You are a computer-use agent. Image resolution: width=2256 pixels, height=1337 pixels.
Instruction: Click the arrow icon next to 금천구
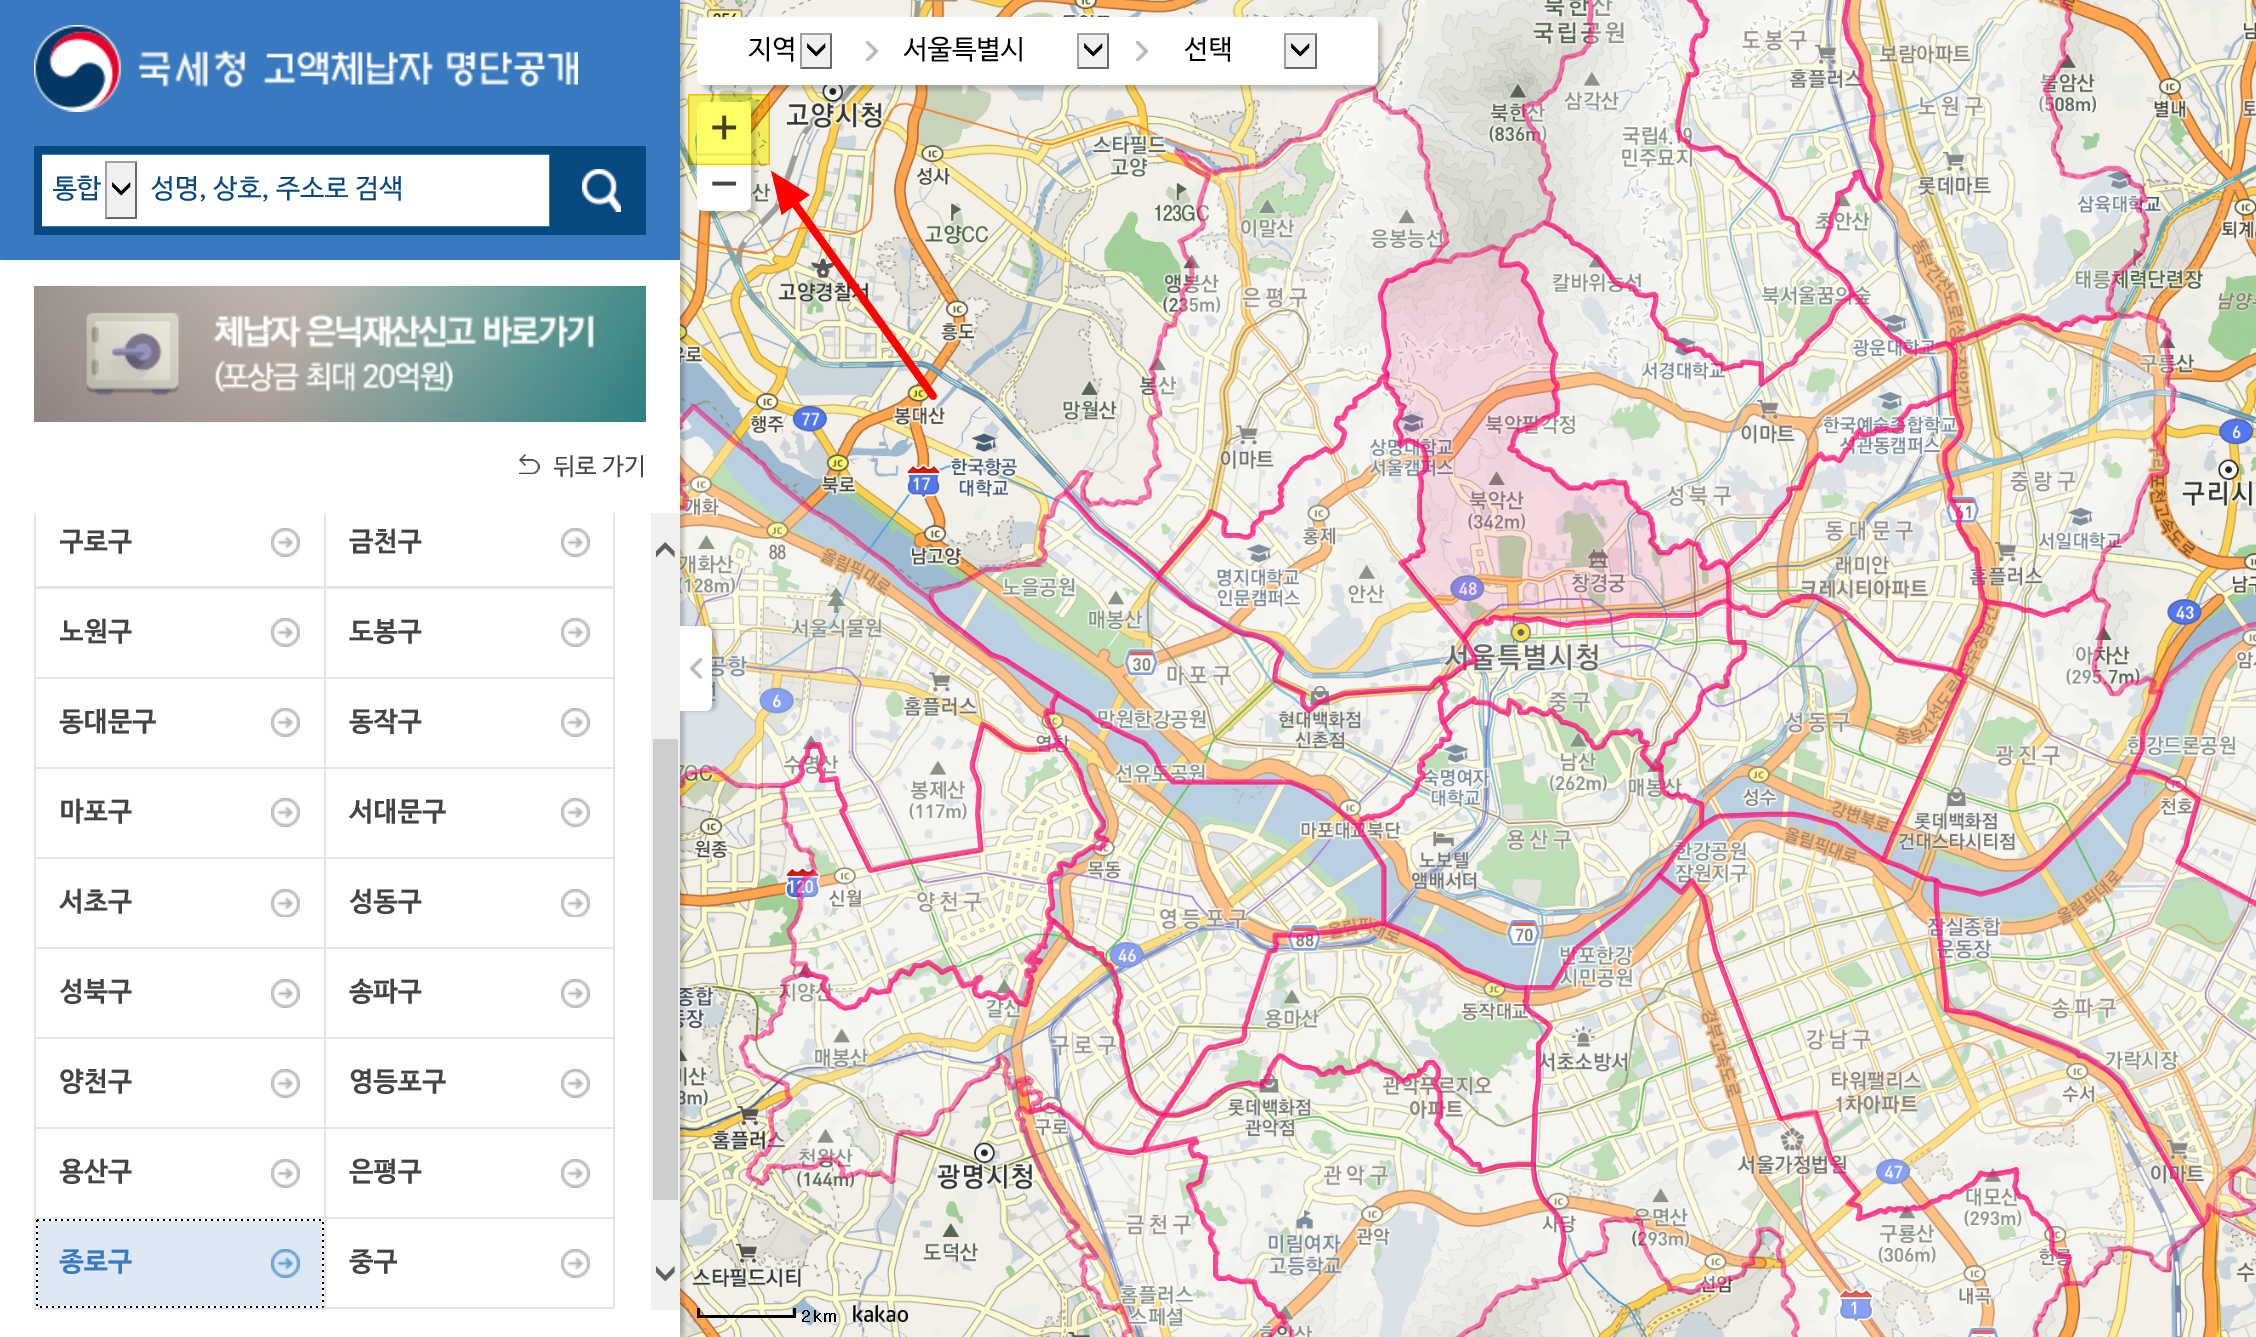575,543
